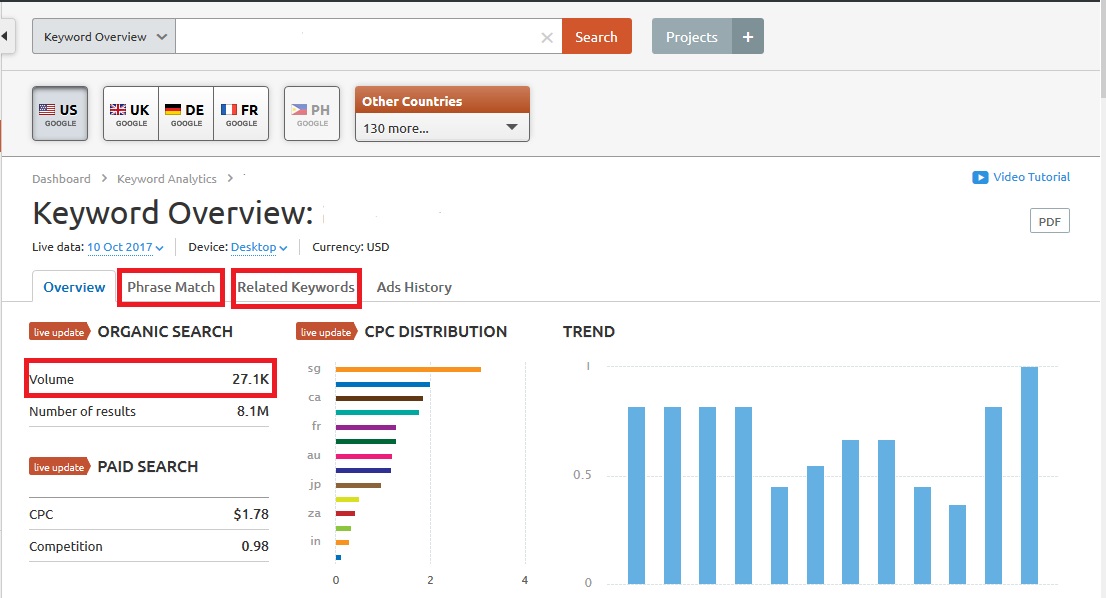Click the plus icon beside Projects
Viewport: 1106px width, 598px height.
click(748, 37)
